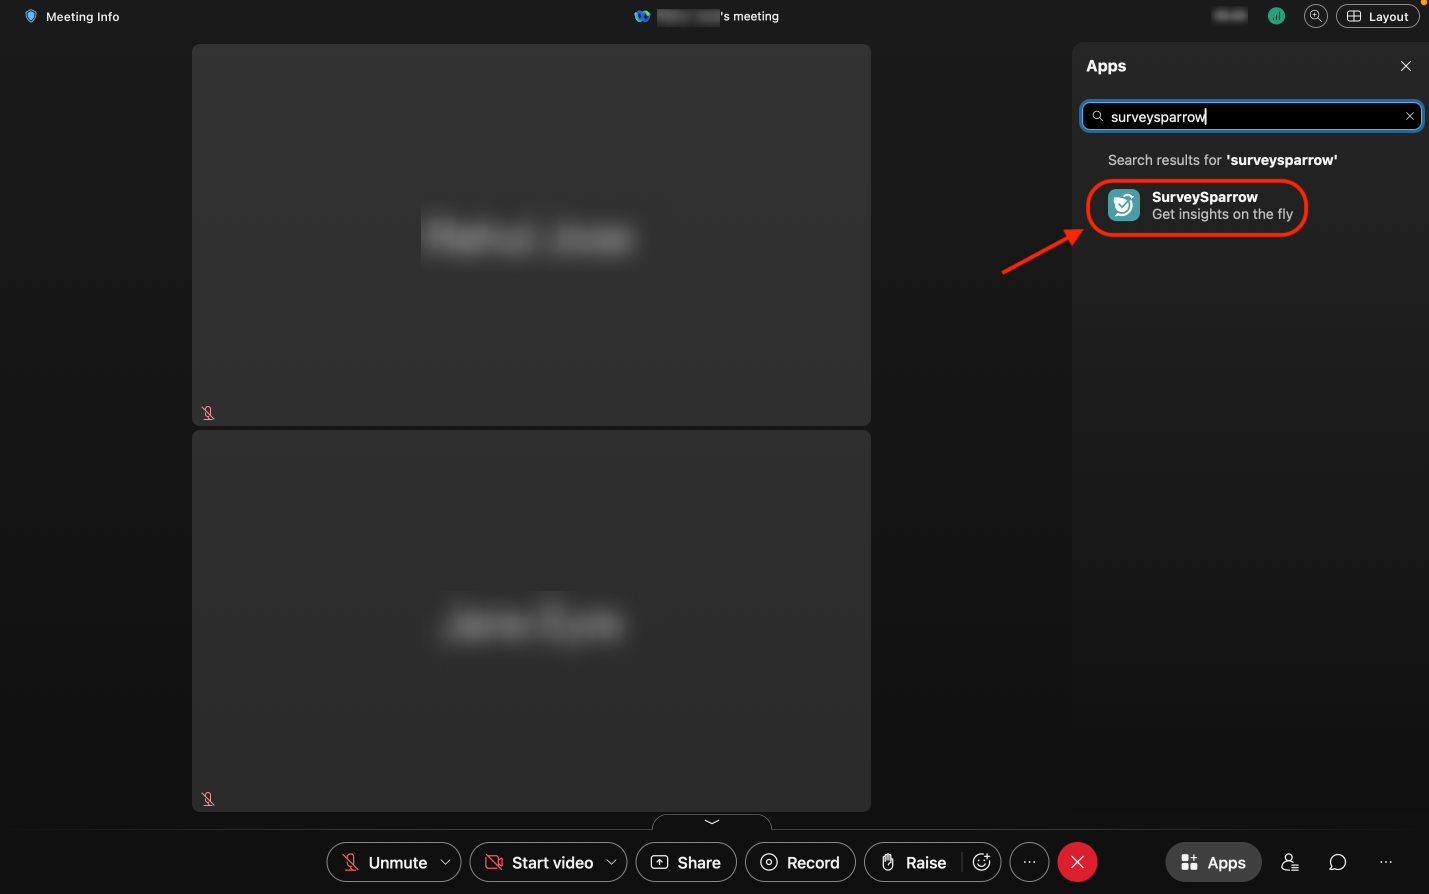Click the green network quality indicator icon
Viewport: 1429px width, 894px height.
[x=1276, y=16]
